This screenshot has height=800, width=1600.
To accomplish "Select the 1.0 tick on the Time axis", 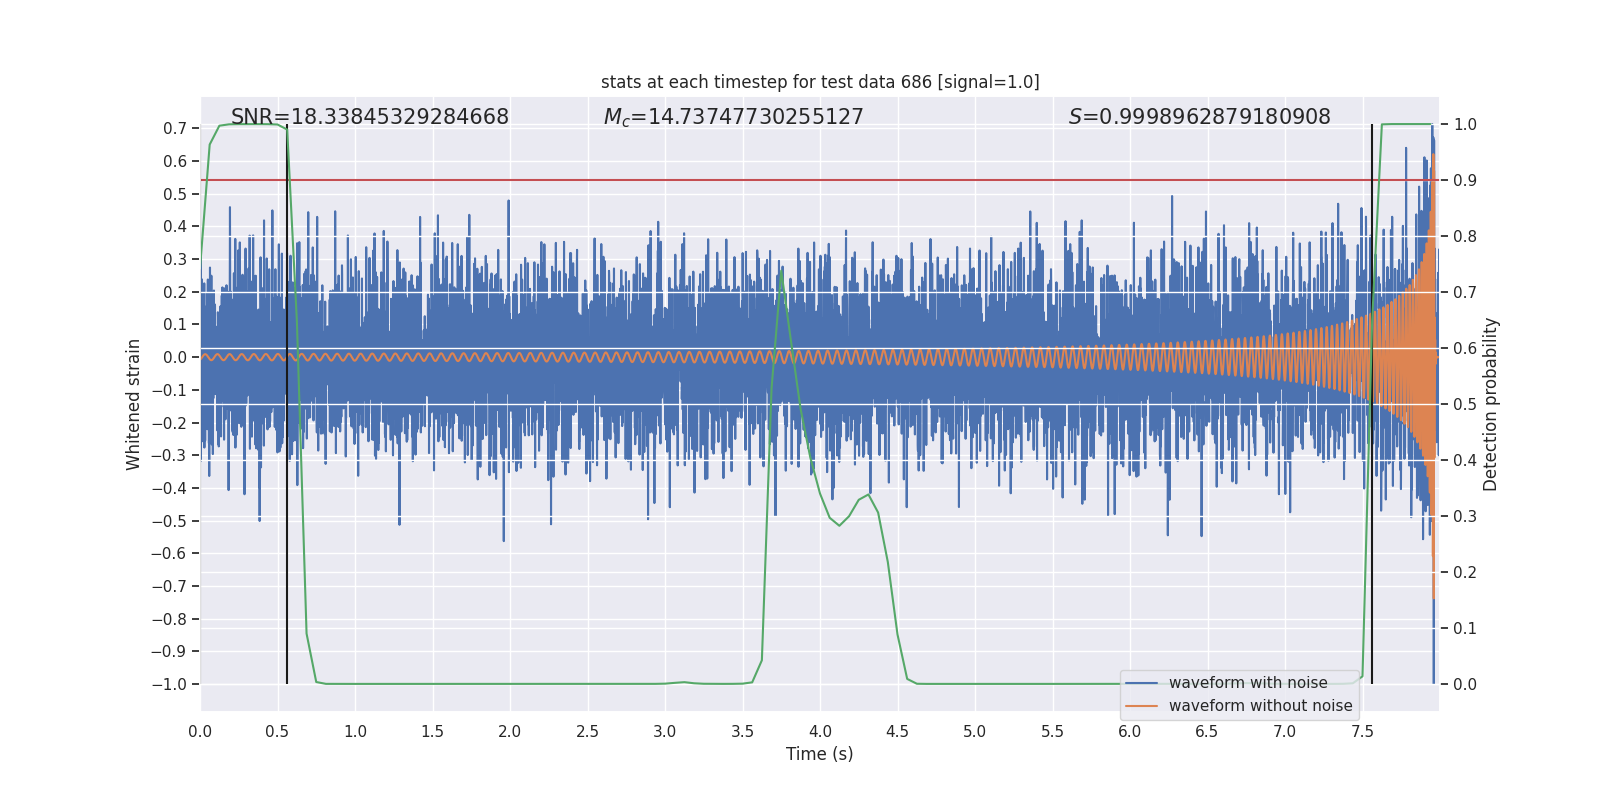I will point(355,731).
